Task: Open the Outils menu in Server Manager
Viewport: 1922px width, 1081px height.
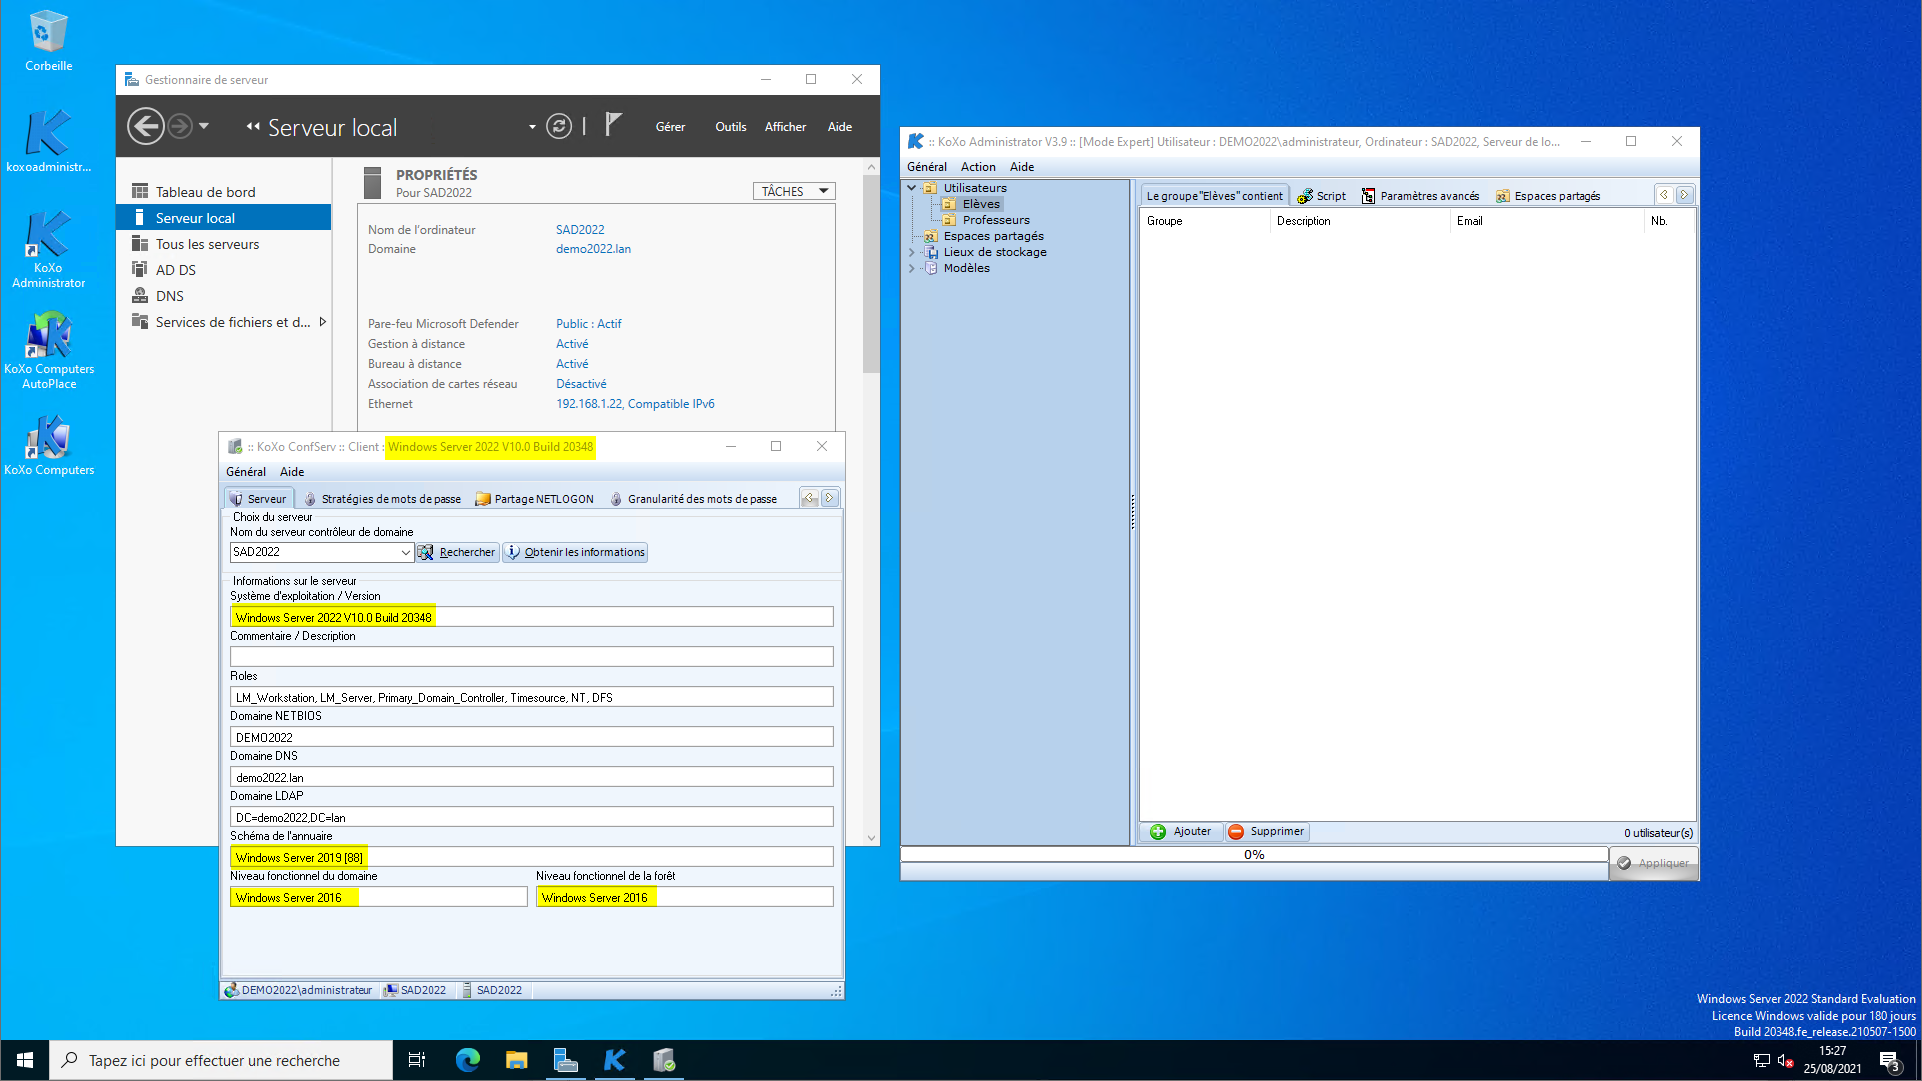Action: (730, 127)
